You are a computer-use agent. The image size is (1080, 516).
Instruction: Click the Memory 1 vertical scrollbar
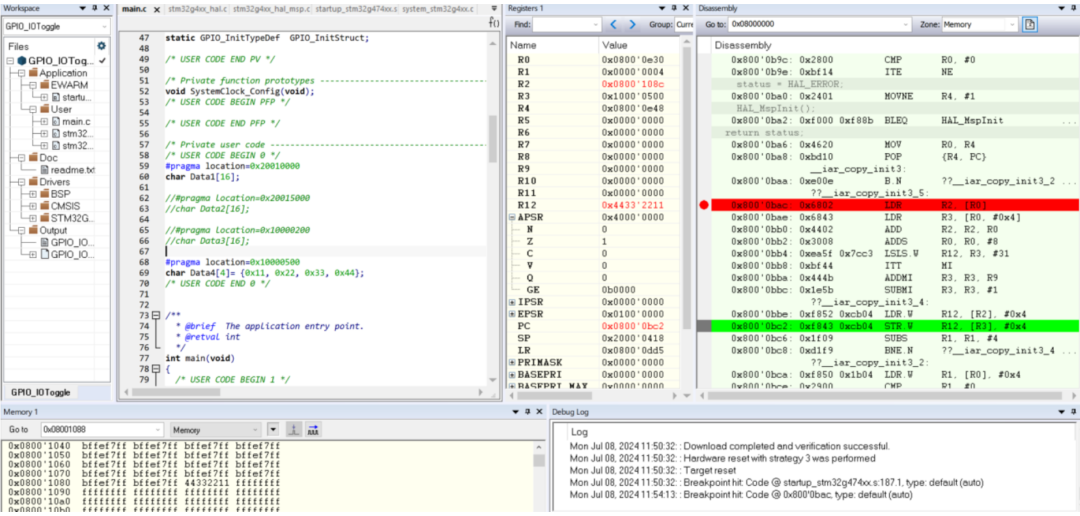click(x=539, y=476)
